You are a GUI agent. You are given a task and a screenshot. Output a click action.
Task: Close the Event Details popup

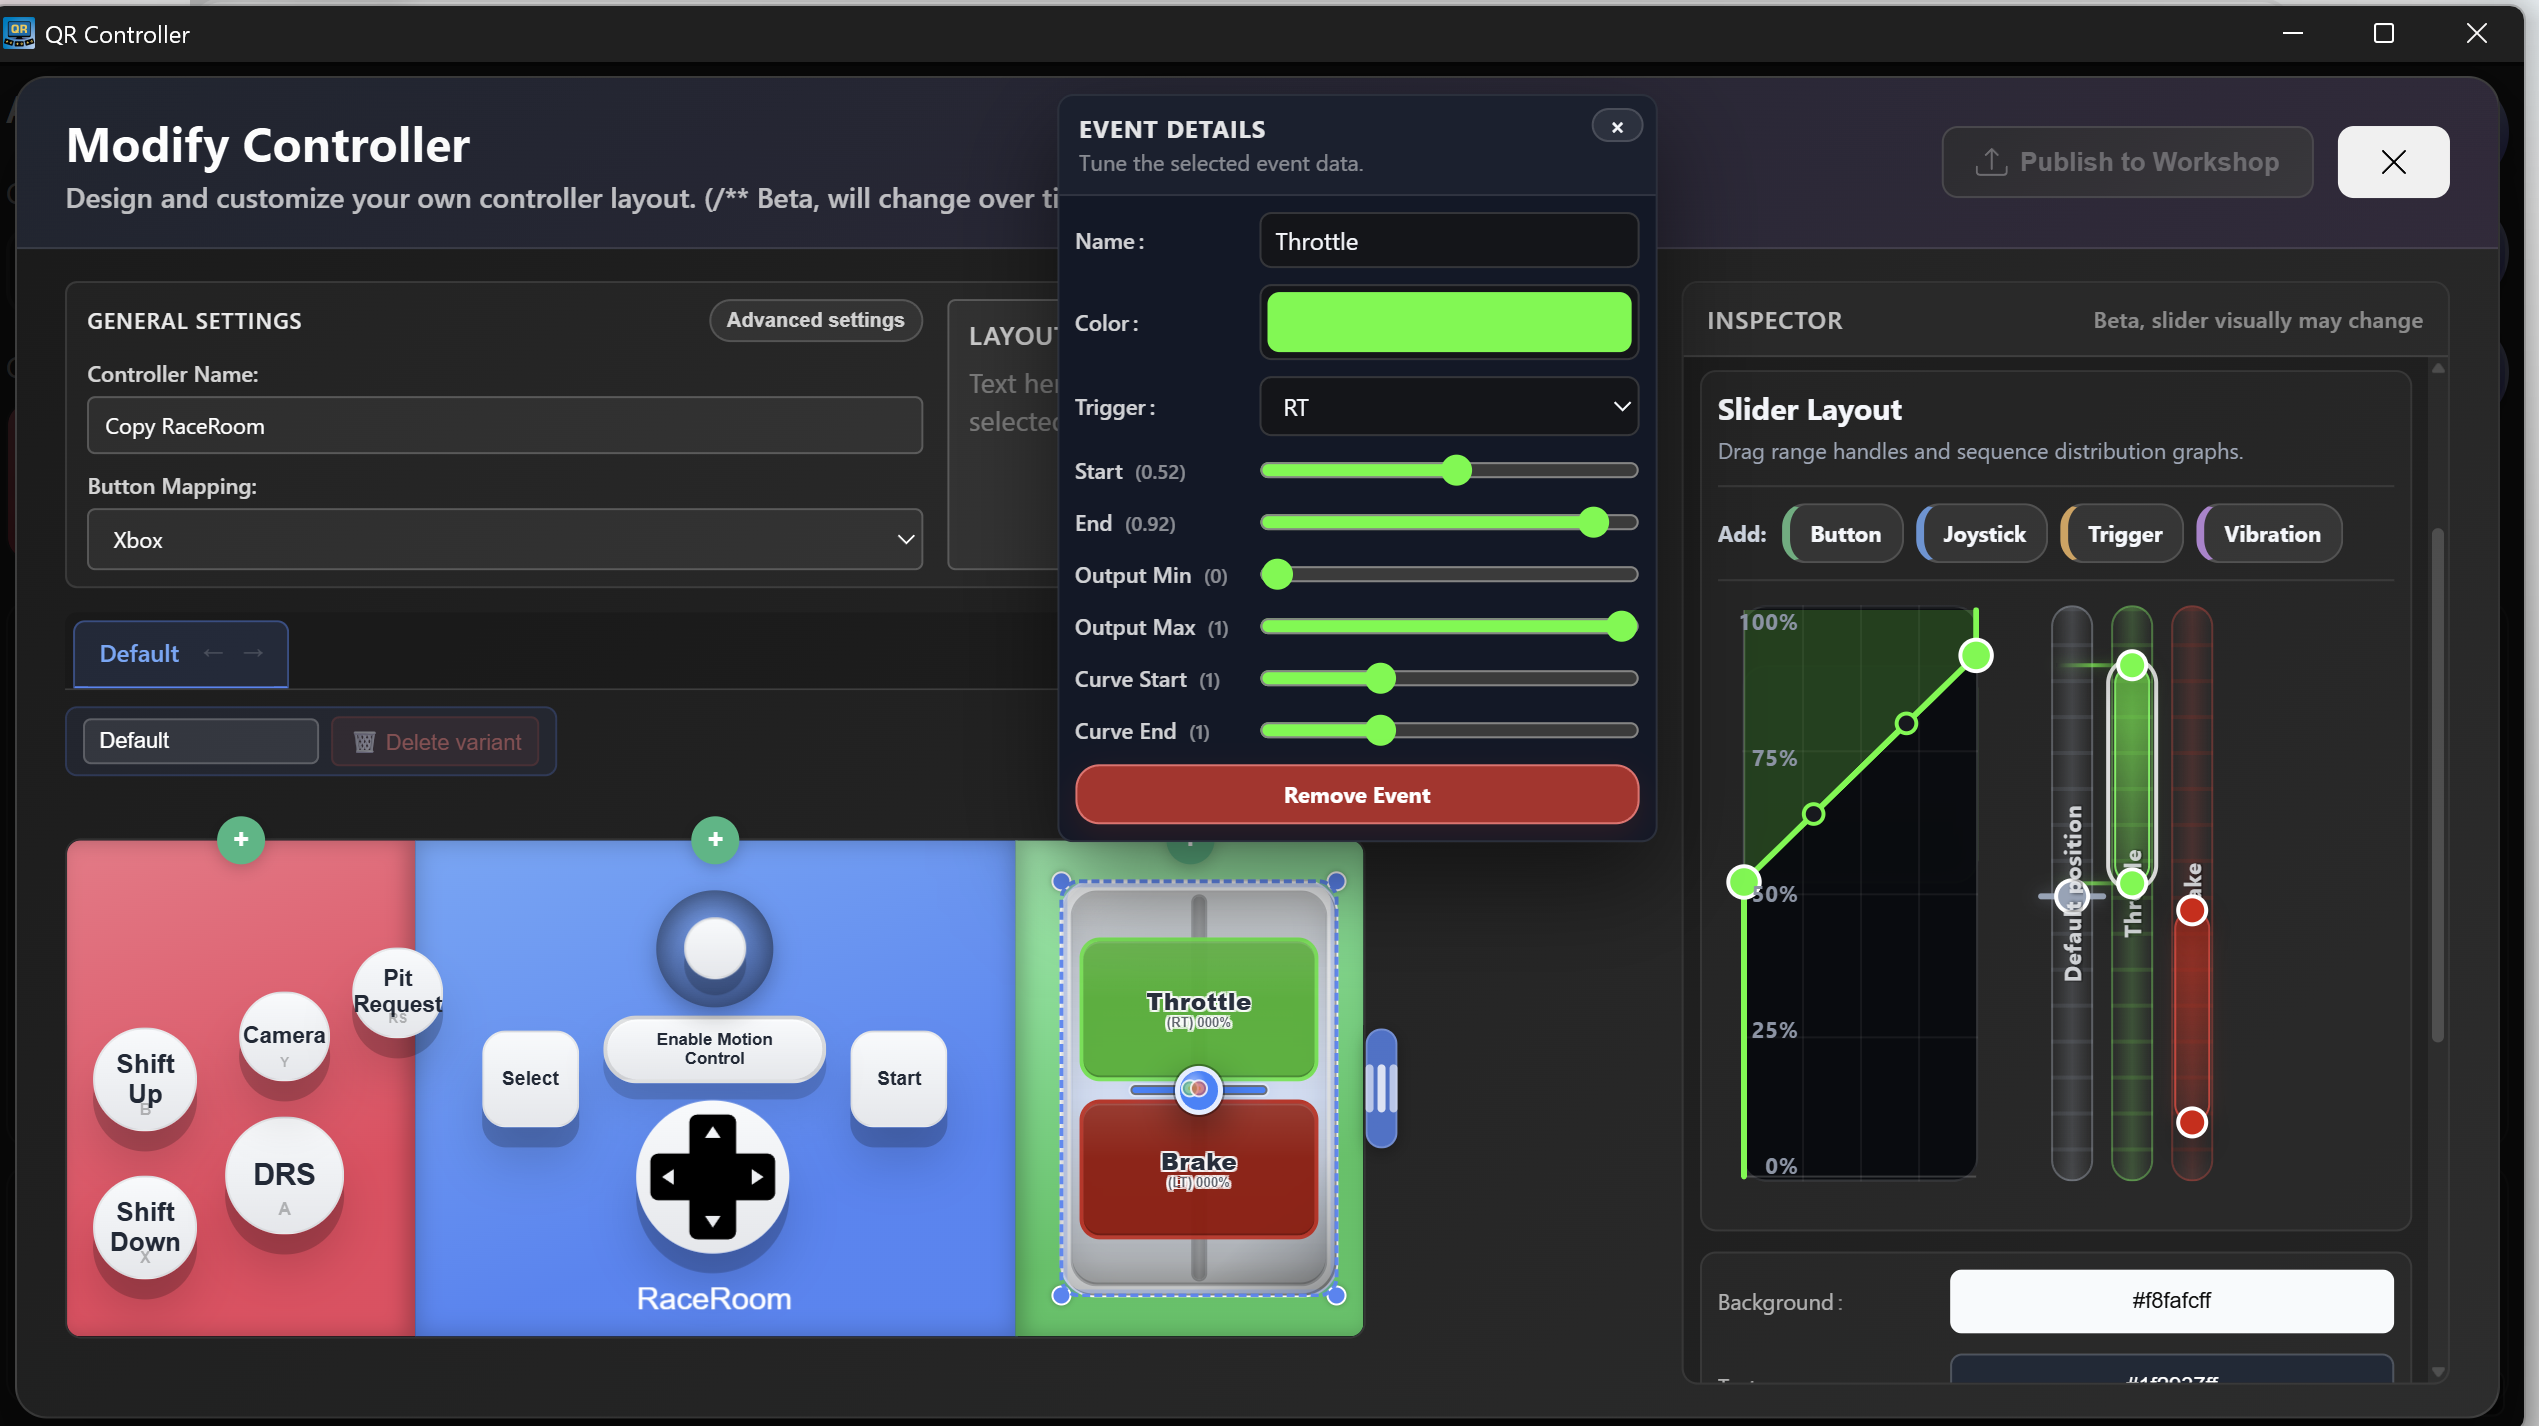(x=1616, y=127)
